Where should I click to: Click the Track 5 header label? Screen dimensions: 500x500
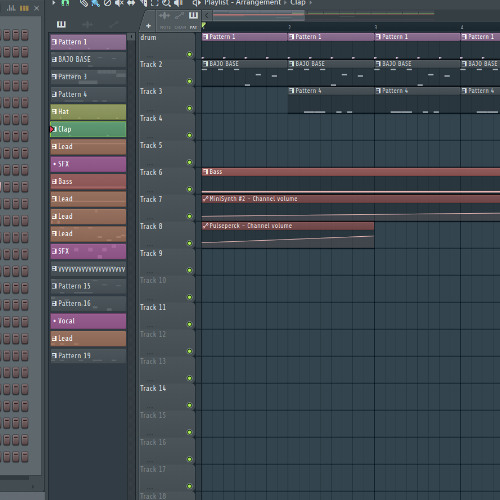[x=151, y=145]
